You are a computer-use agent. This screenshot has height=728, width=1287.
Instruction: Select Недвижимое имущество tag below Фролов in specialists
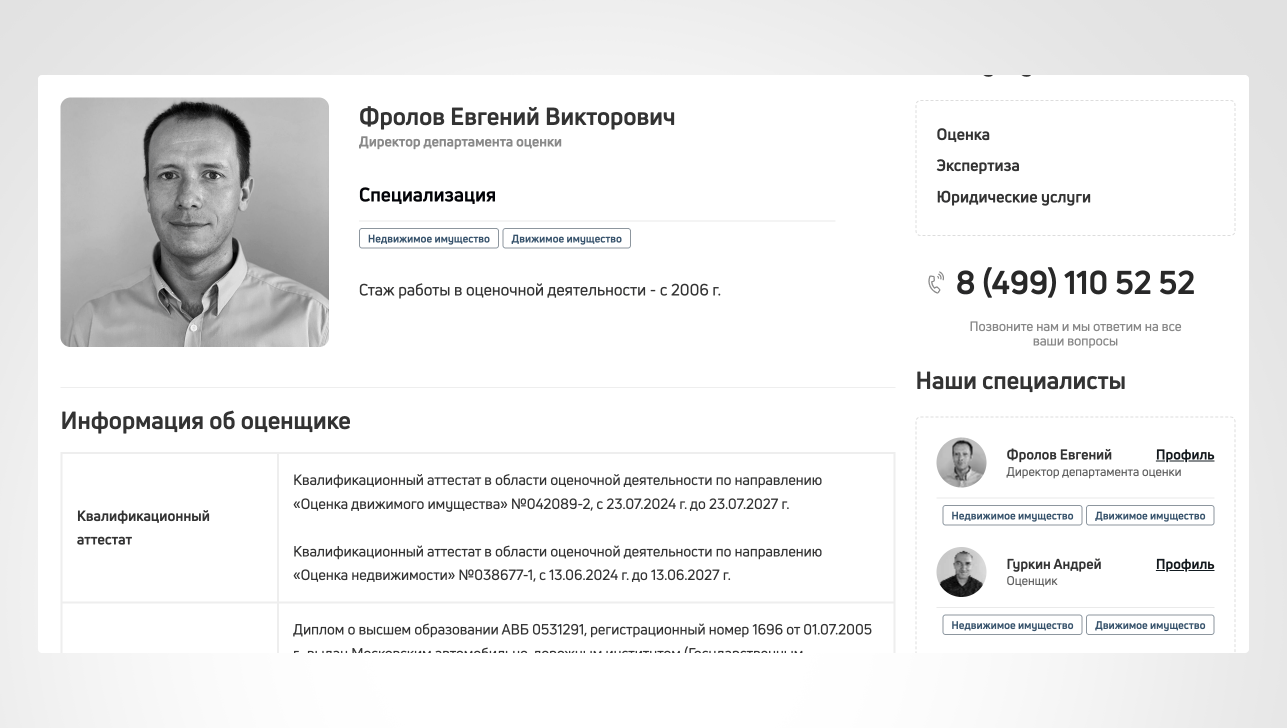tap(1012, 516)
